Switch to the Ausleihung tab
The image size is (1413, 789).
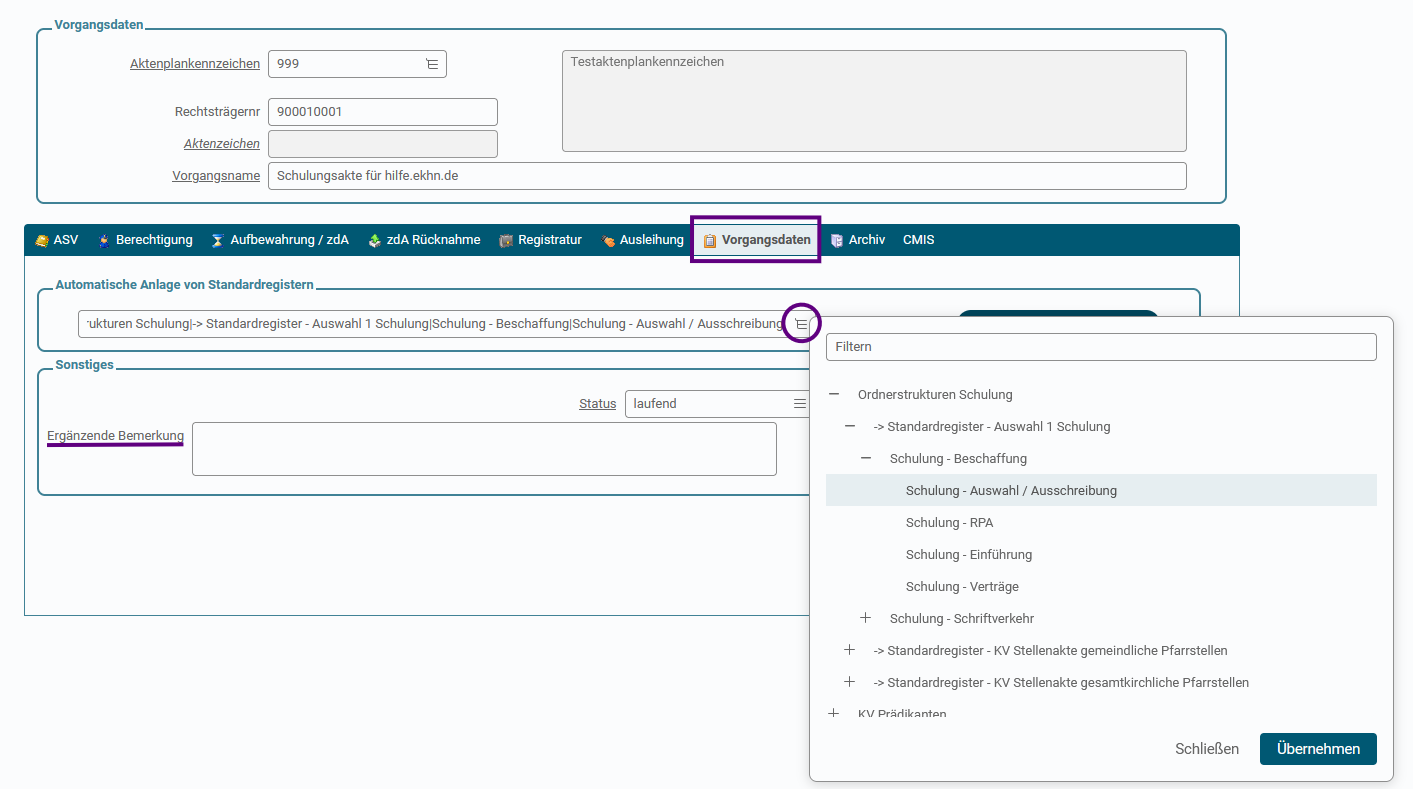pyautogui.click(x=642, y=240)
